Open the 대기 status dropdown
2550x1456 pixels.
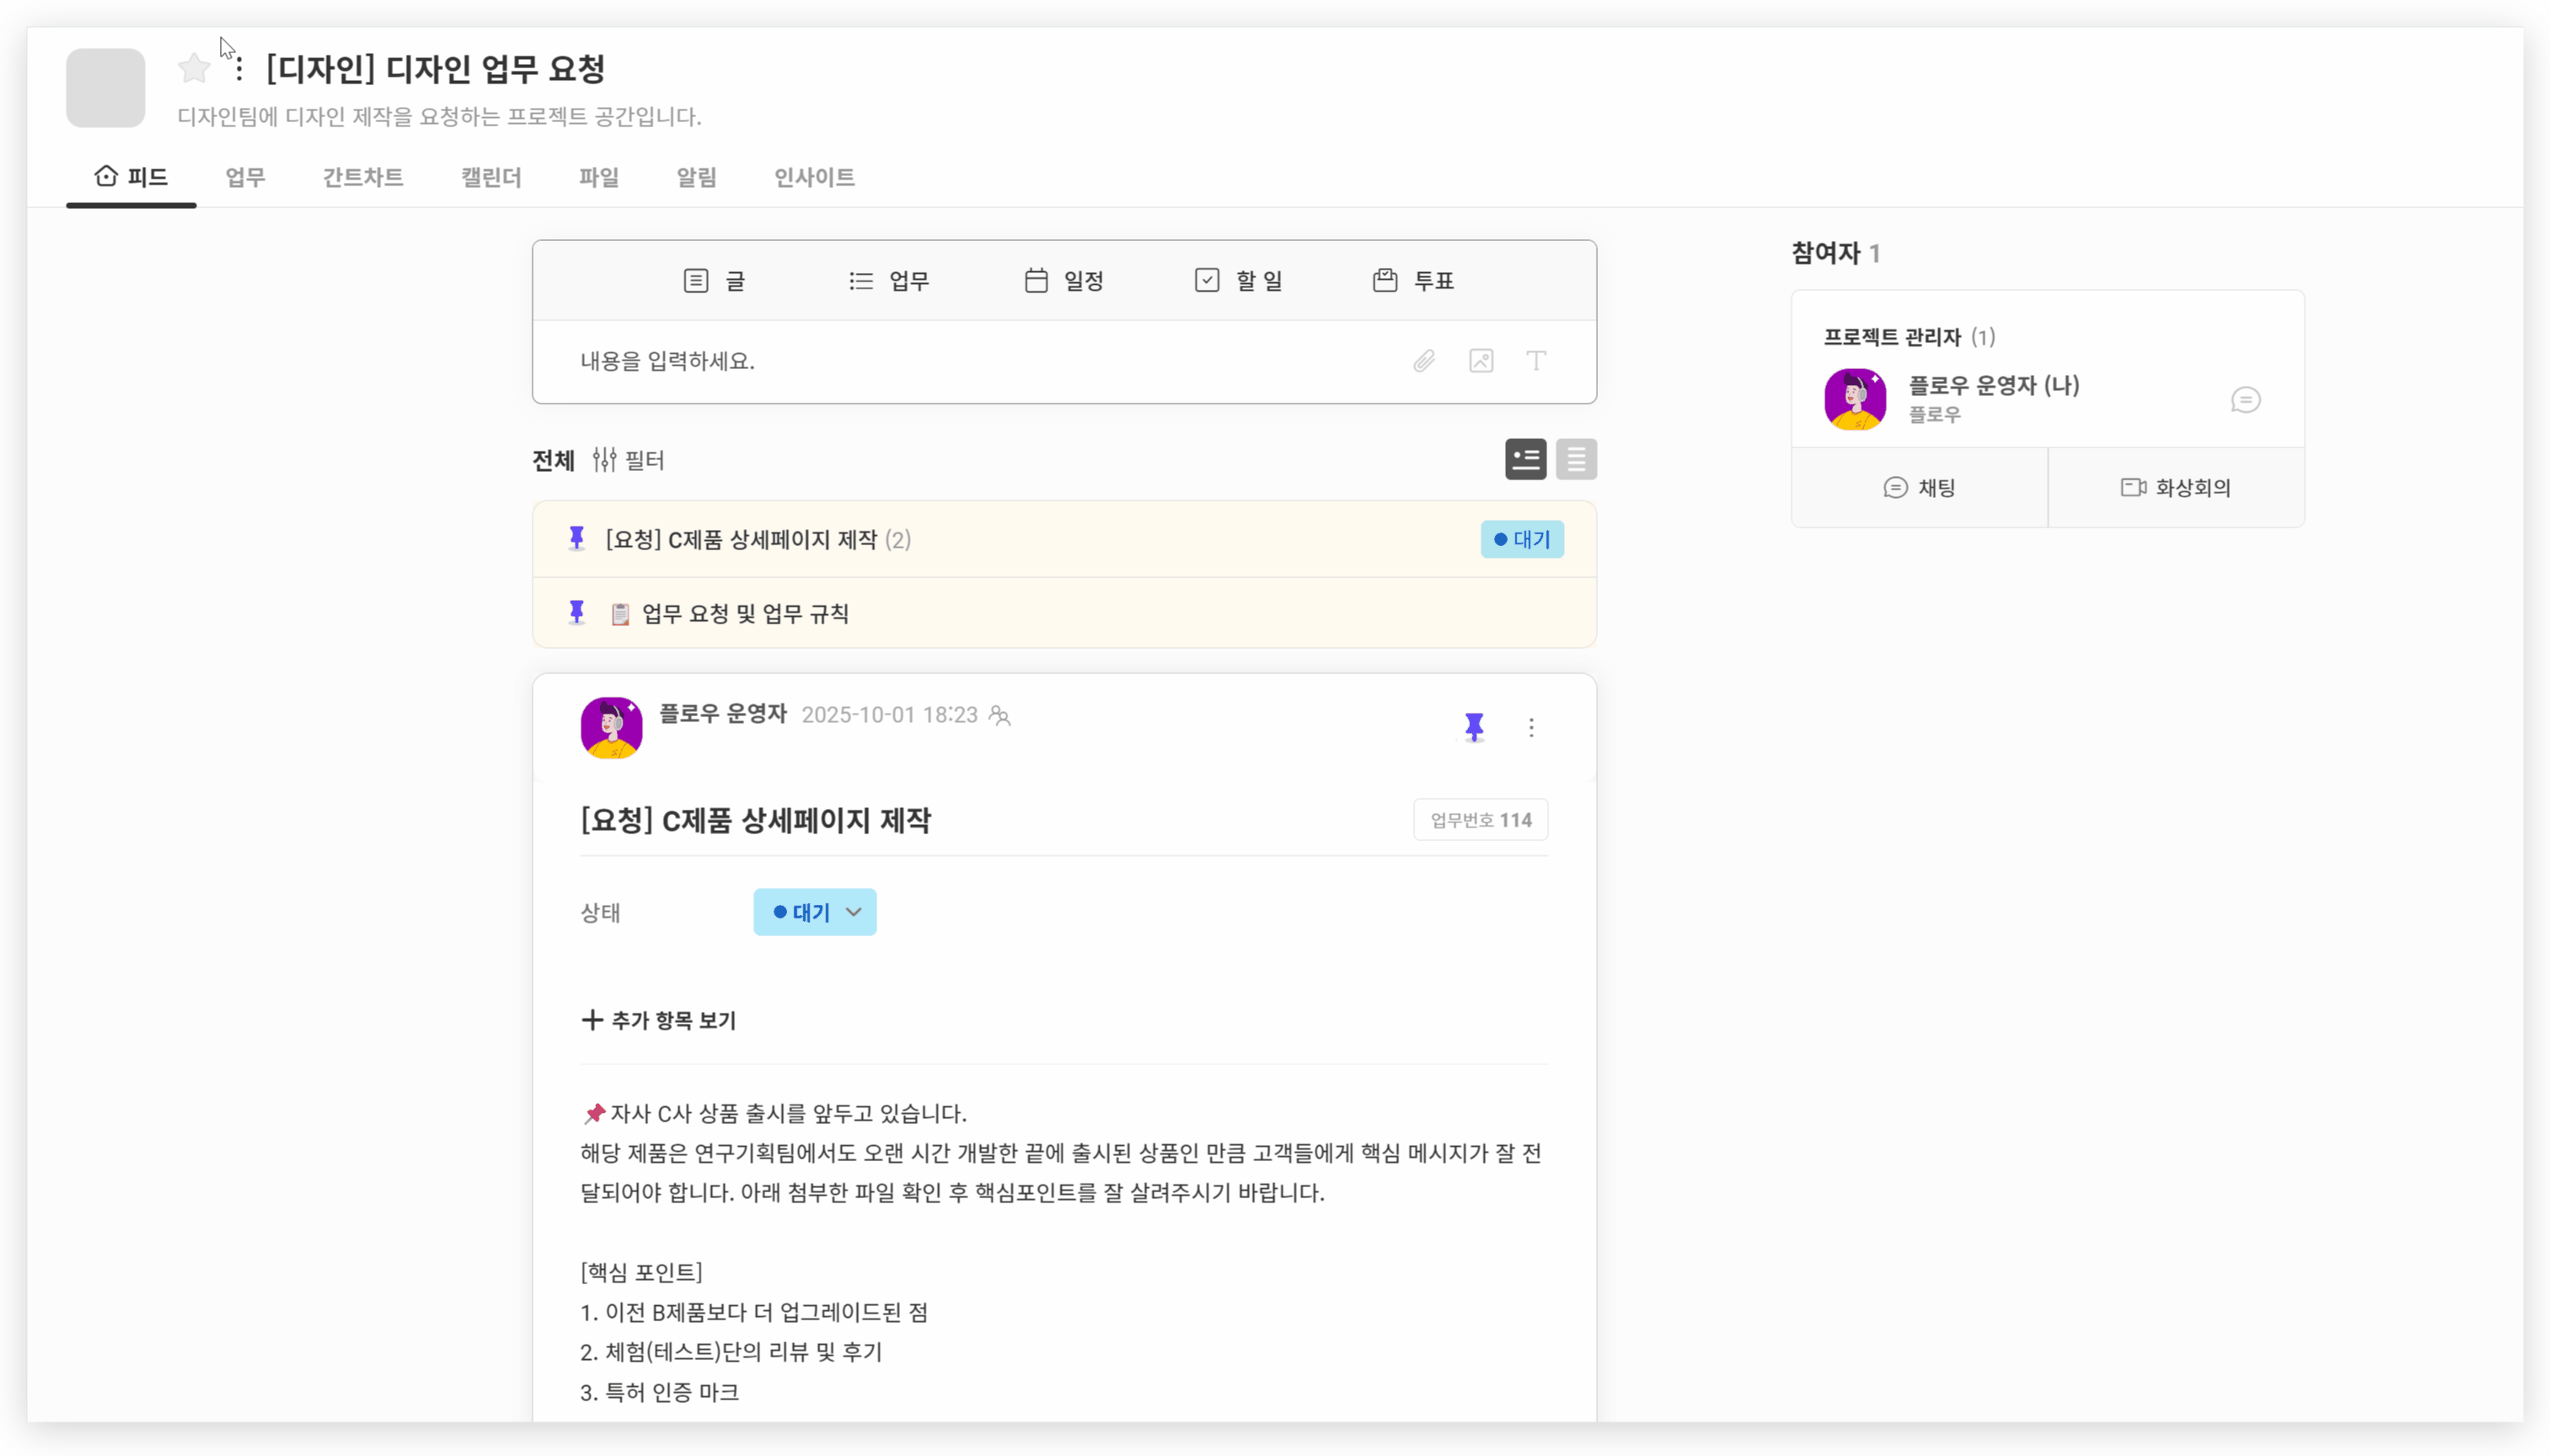coord(814,912)
